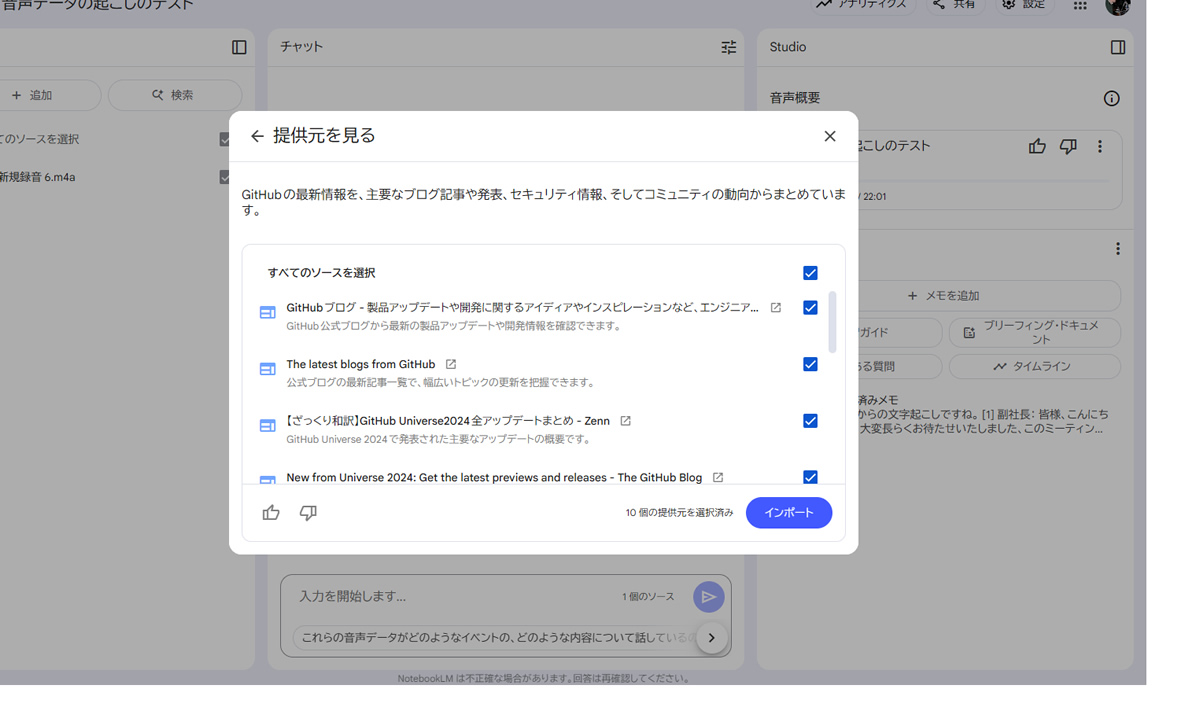The height and width of the screenshot is (704, 1200).
Task: Uncheck The latest blogs from GitHub source
Action: (x=810, y=364)
